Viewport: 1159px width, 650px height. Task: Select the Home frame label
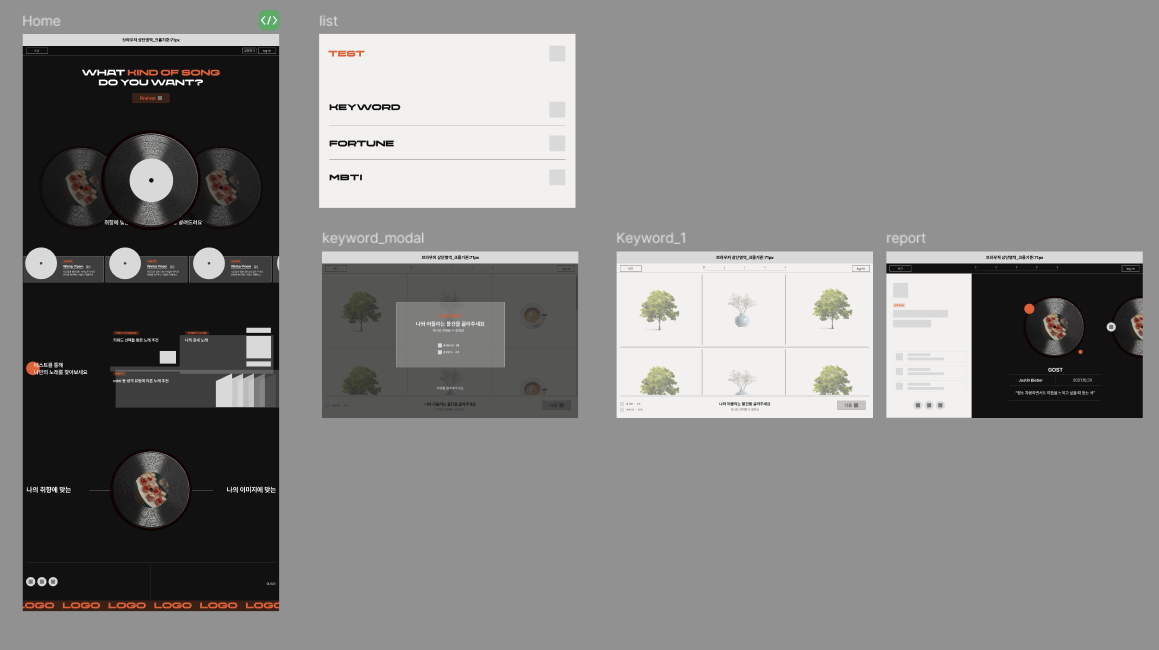tap(41, 21)
